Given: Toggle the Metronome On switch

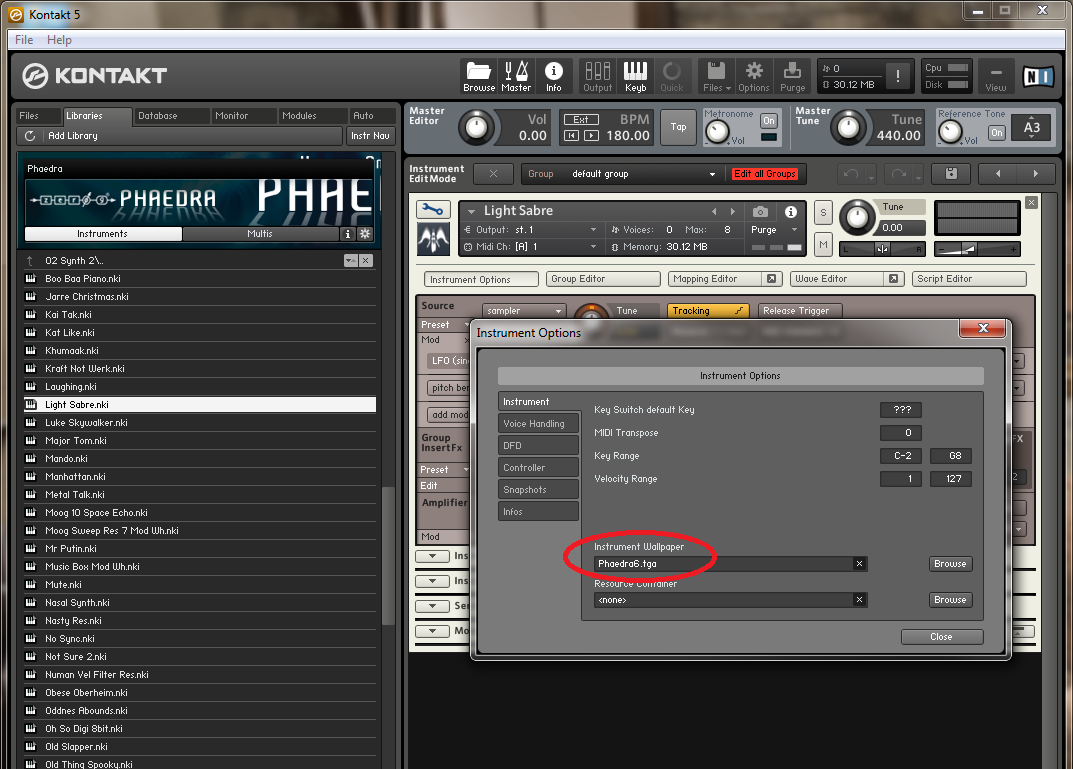Looking at the screenshot, I should [768, 121].
